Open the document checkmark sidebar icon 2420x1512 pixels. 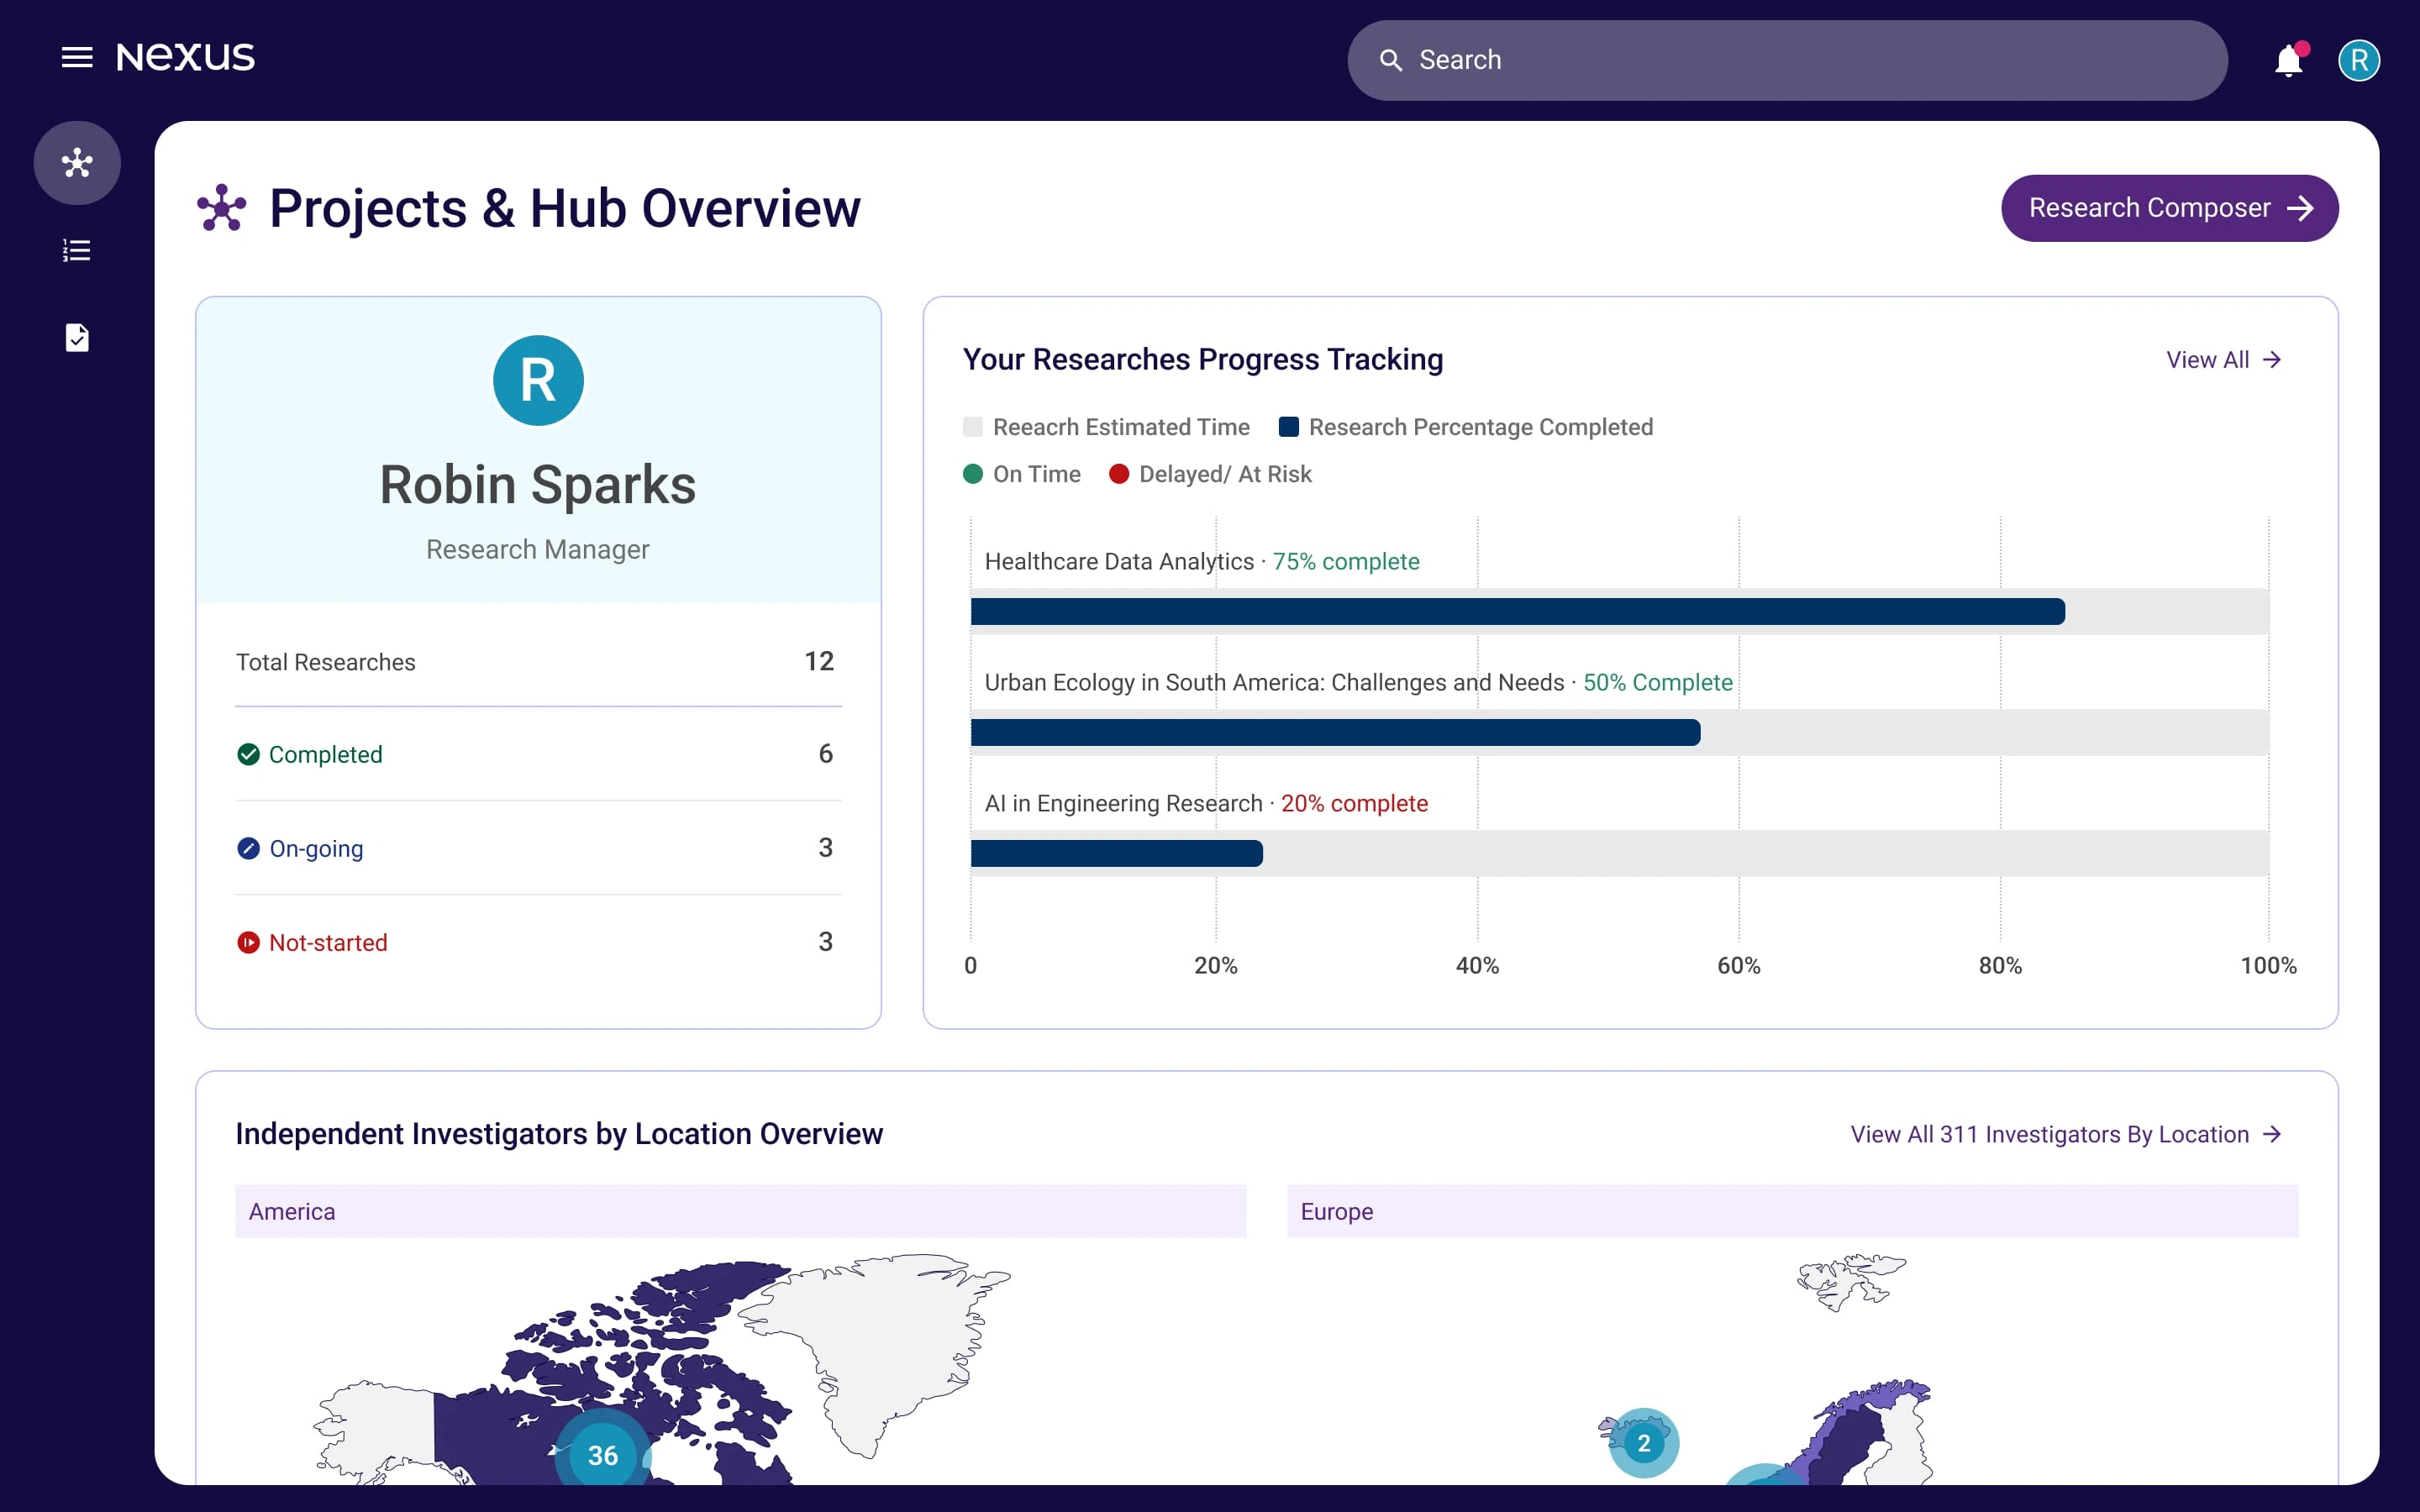point(77,337)
